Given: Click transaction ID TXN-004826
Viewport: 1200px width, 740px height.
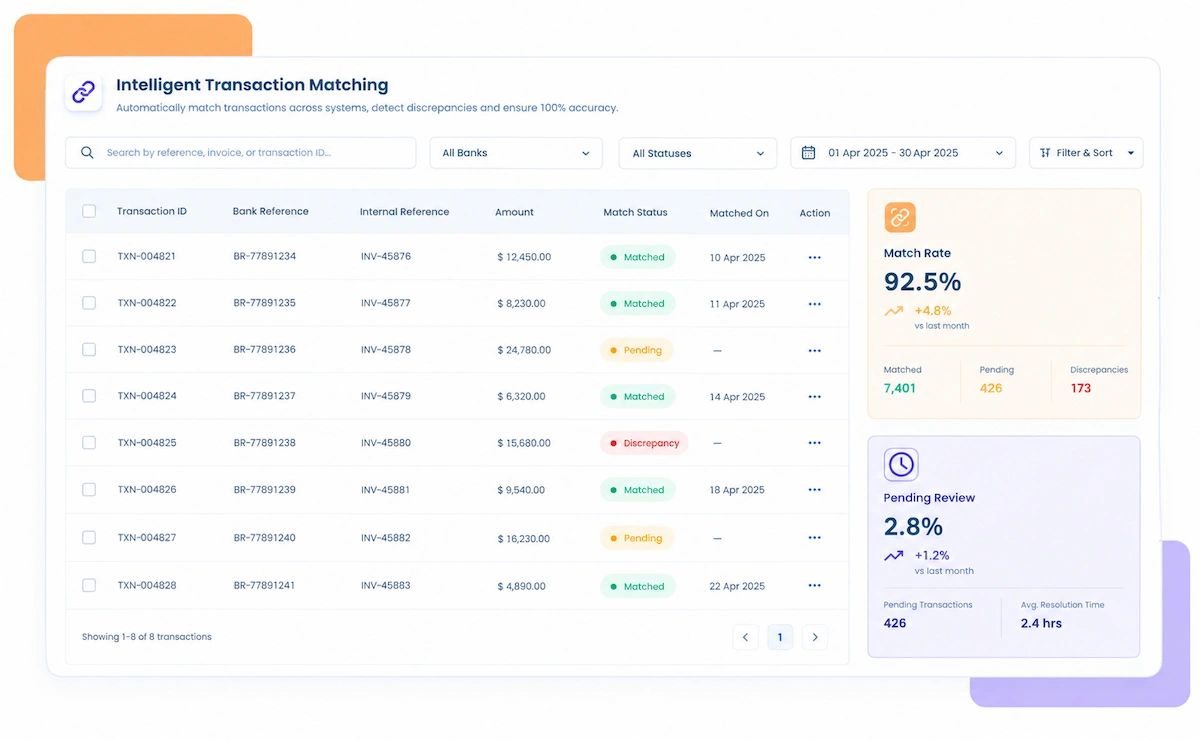Looking at the screenshot, I should 147,489.
